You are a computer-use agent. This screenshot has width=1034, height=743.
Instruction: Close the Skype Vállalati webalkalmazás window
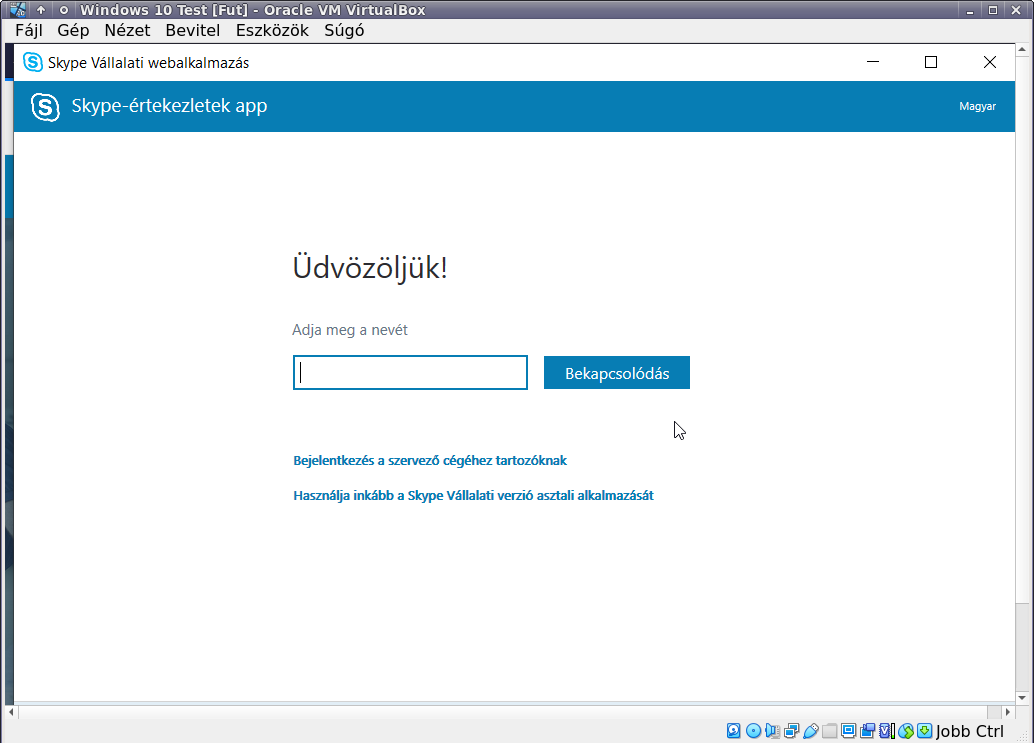(990, 62)
